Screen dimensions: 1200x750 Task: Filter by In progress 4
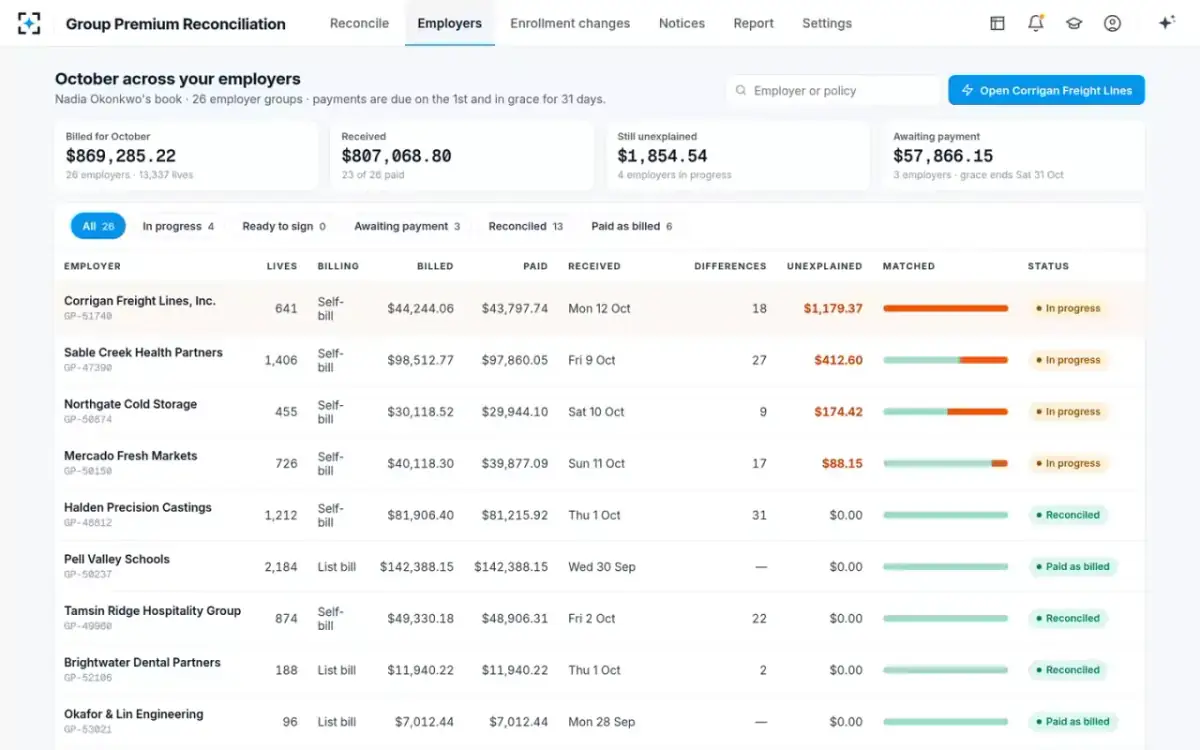[178, 226]
